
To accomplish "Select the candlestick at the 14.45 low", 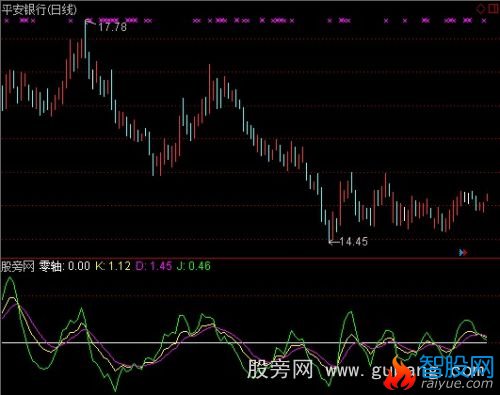I will (329, 230).
